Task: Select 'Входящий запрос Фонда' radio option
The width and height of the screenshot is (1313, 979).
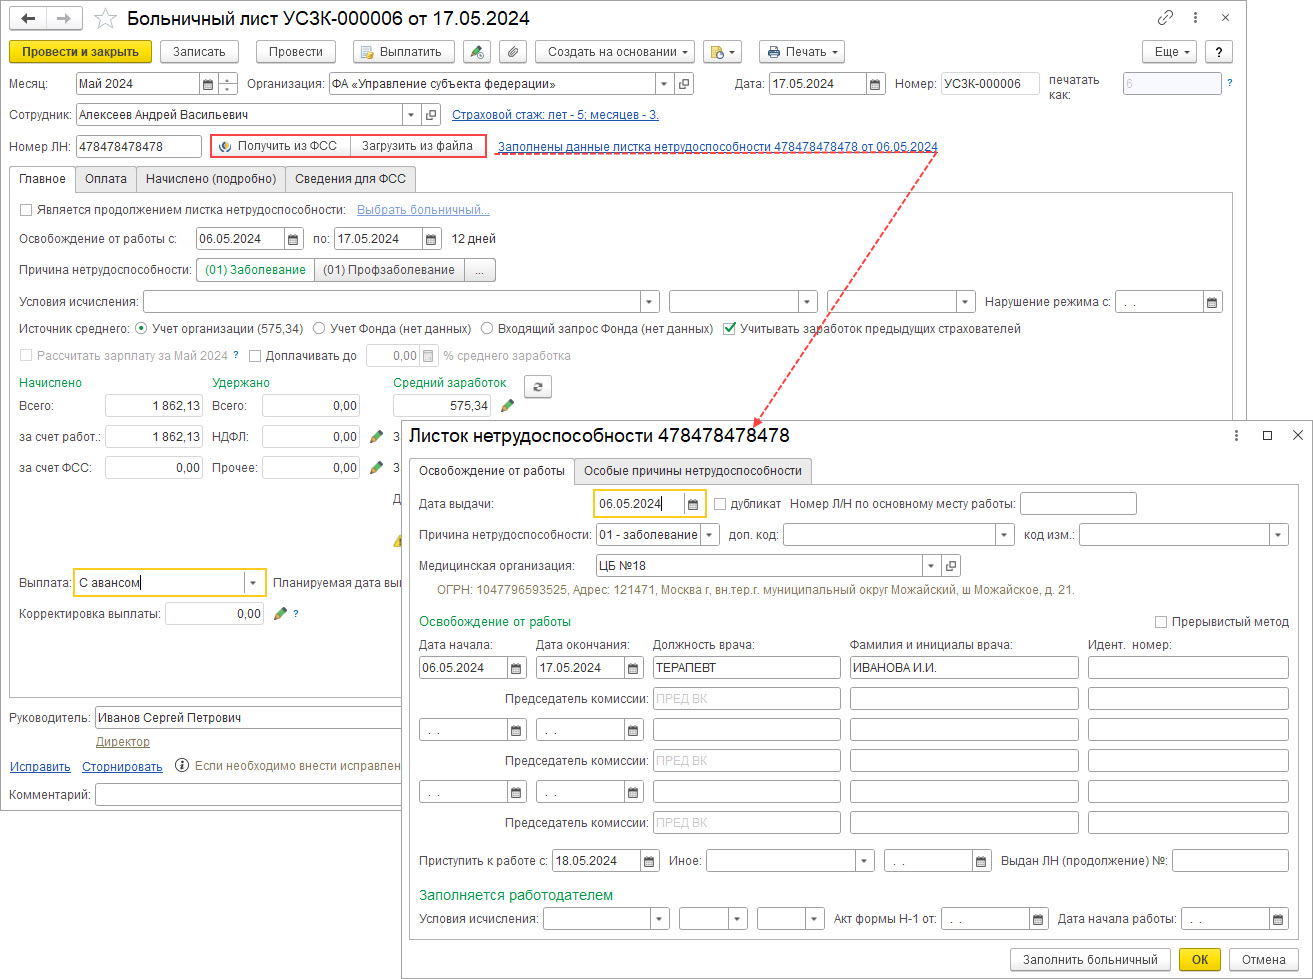Action: pyautogui.click(x=487, y=328)
